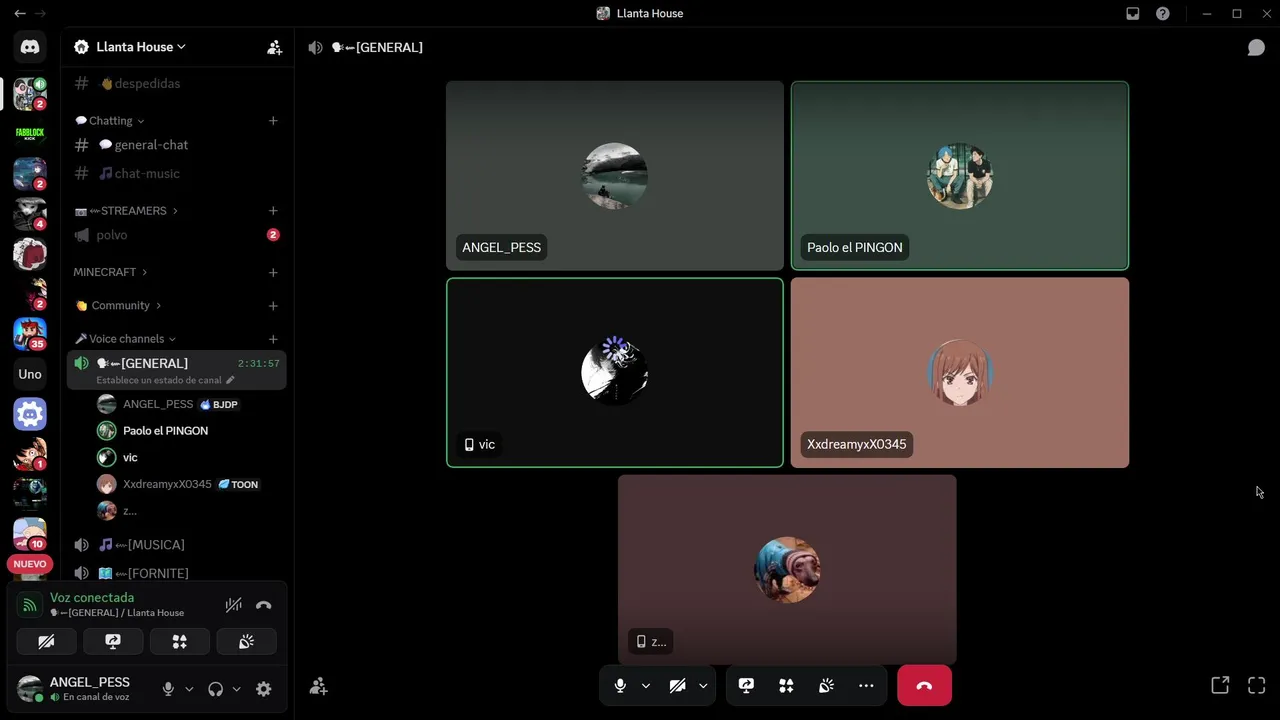Open the general-chat text channel
This screenshot has width=1280, height=720.
[x=176, y=145]
